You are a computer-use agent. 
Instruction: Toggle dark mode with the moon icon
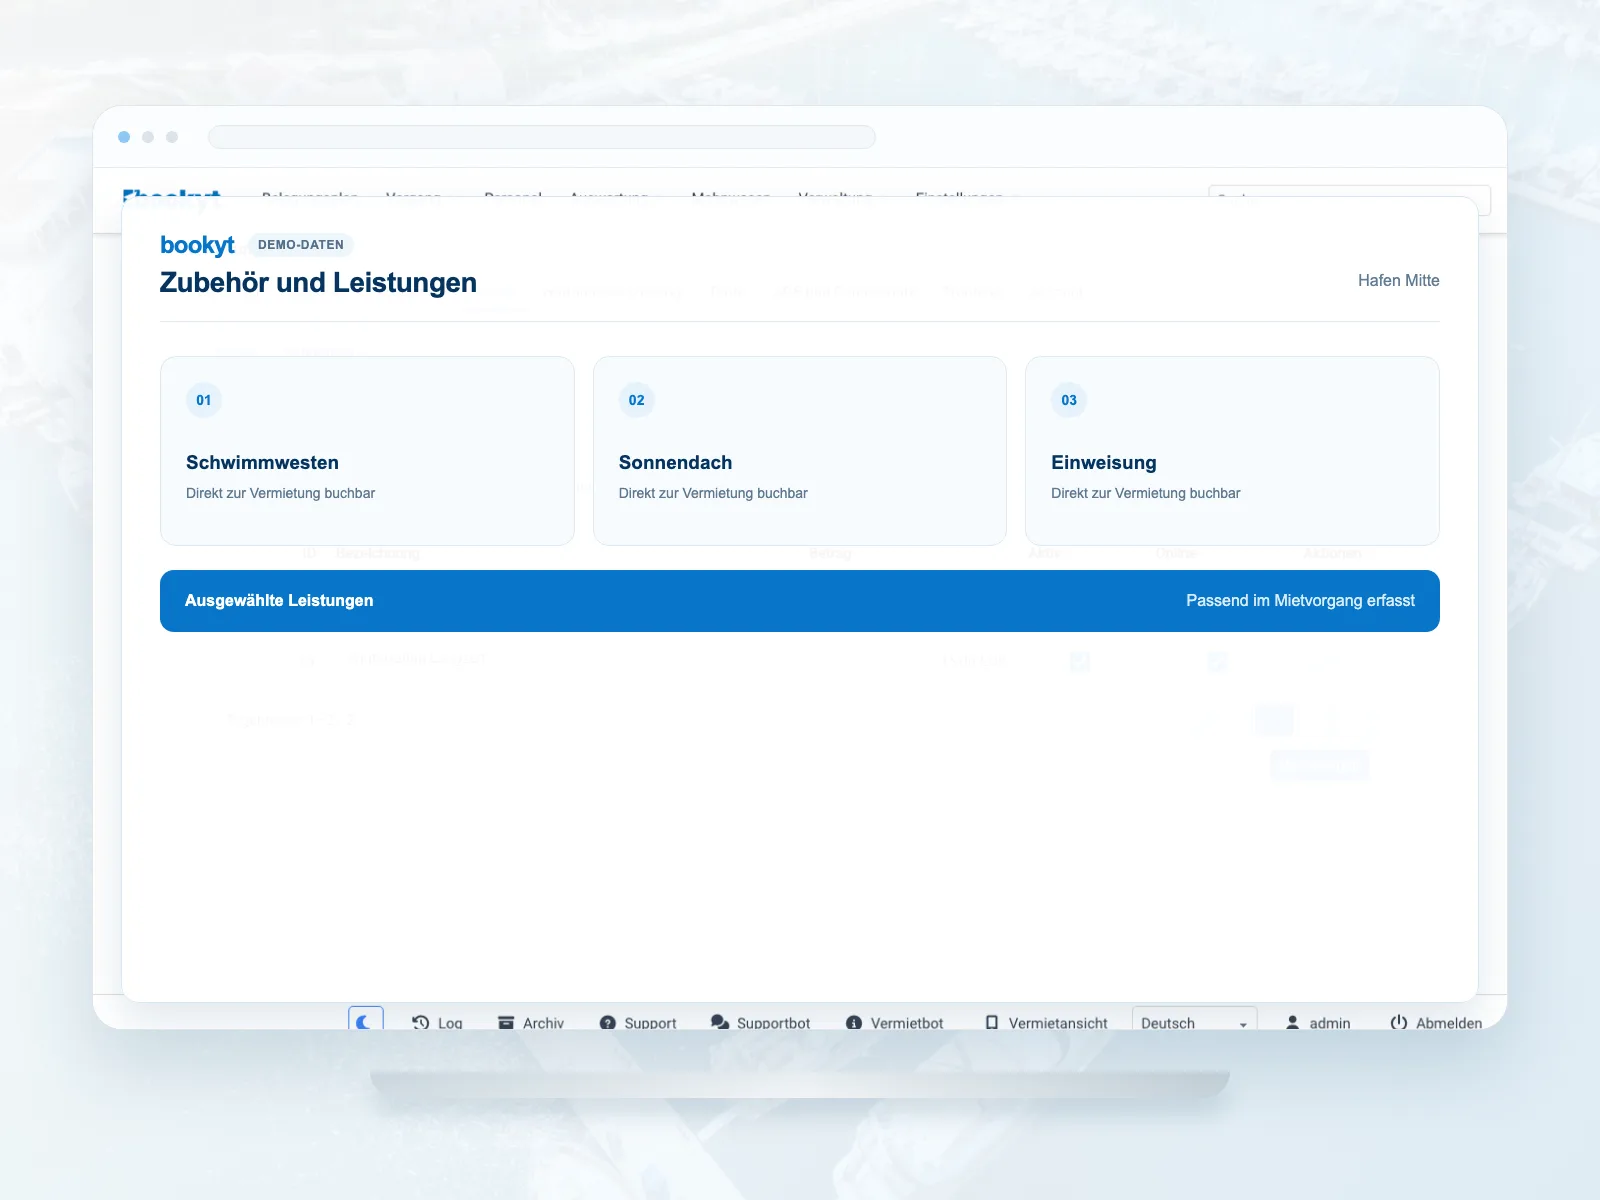point(366,1019)
